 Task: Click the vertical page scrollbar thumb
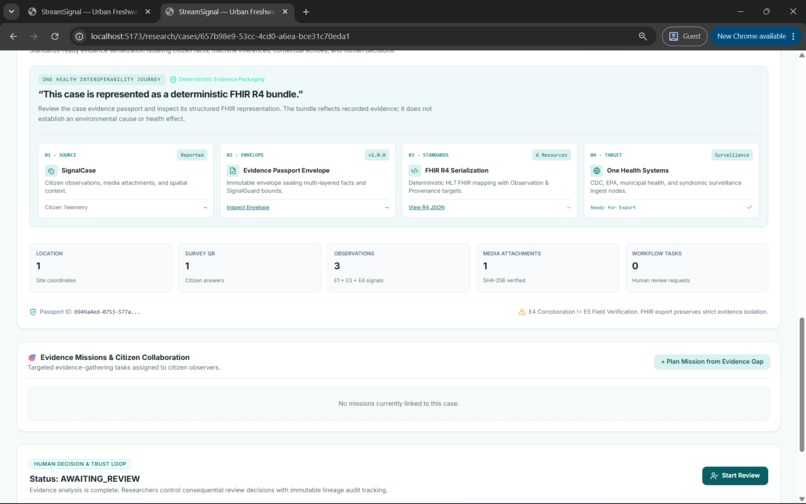click(801, 385)
